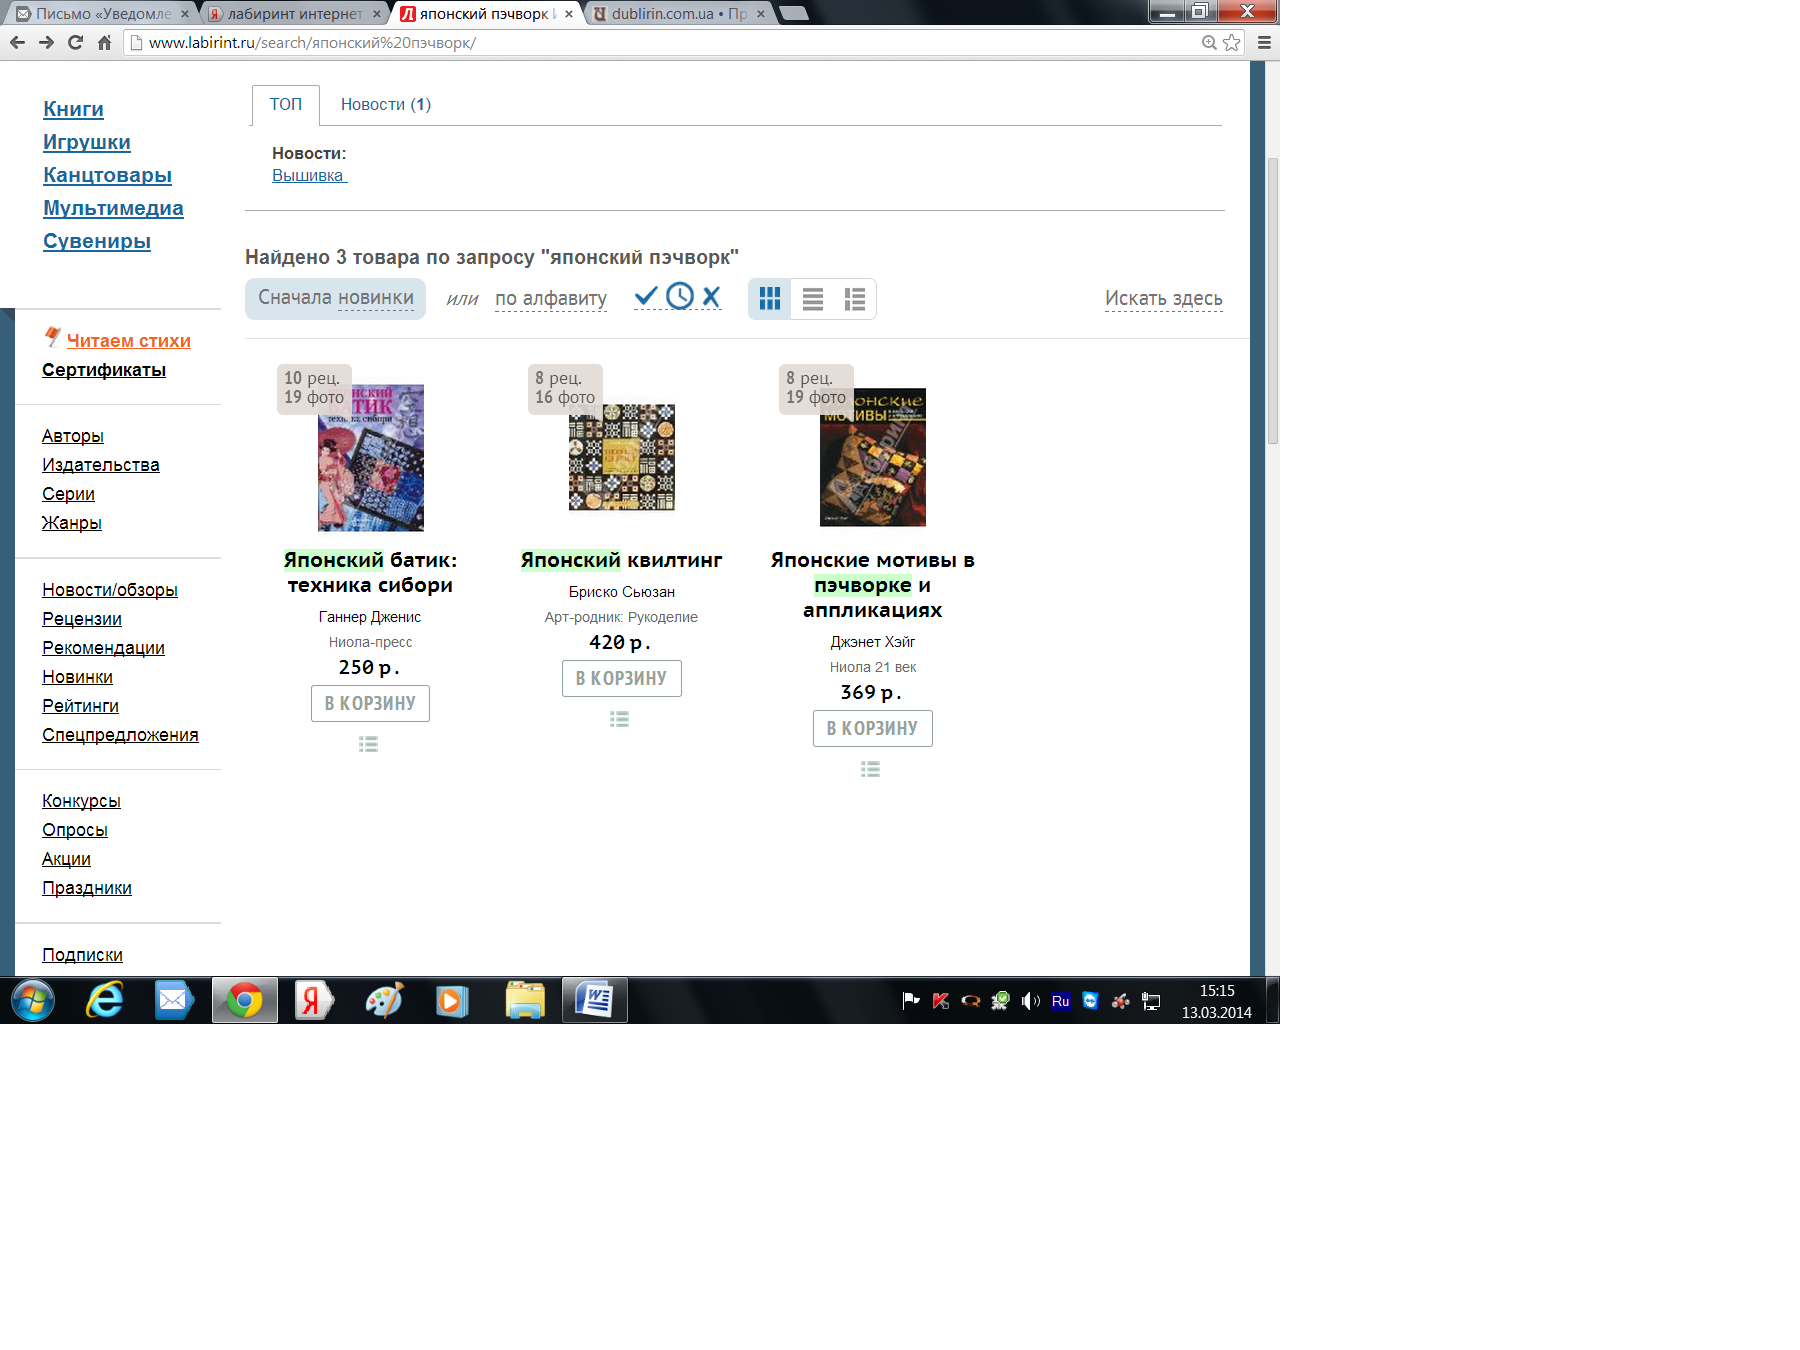This screenshot has height=1350, width=1800.
Task: Click the list icon under Японский батик
Action: click(369, 744)
